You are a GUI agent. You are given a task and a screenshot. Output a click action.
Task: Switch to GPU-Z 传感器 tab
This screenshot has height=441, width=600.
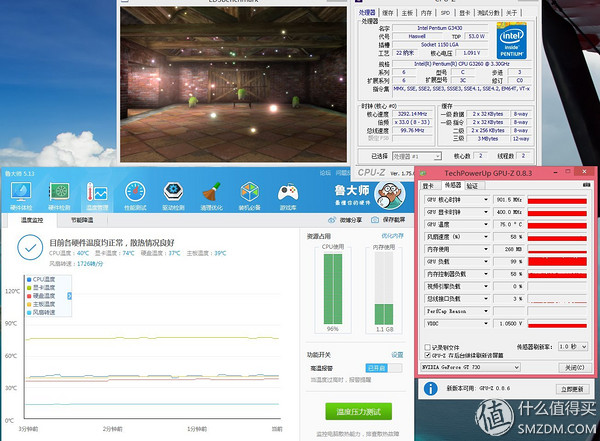[453, 185]
